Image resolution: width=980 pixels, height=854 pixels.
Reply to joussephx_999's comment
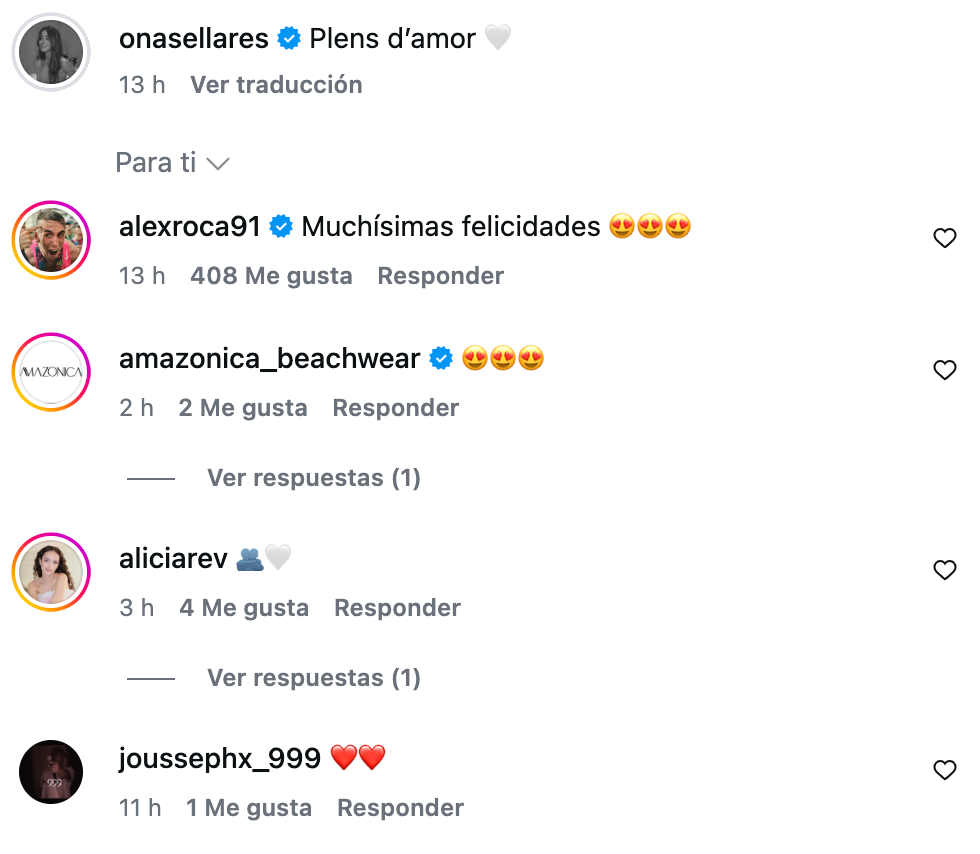[400, 808]
